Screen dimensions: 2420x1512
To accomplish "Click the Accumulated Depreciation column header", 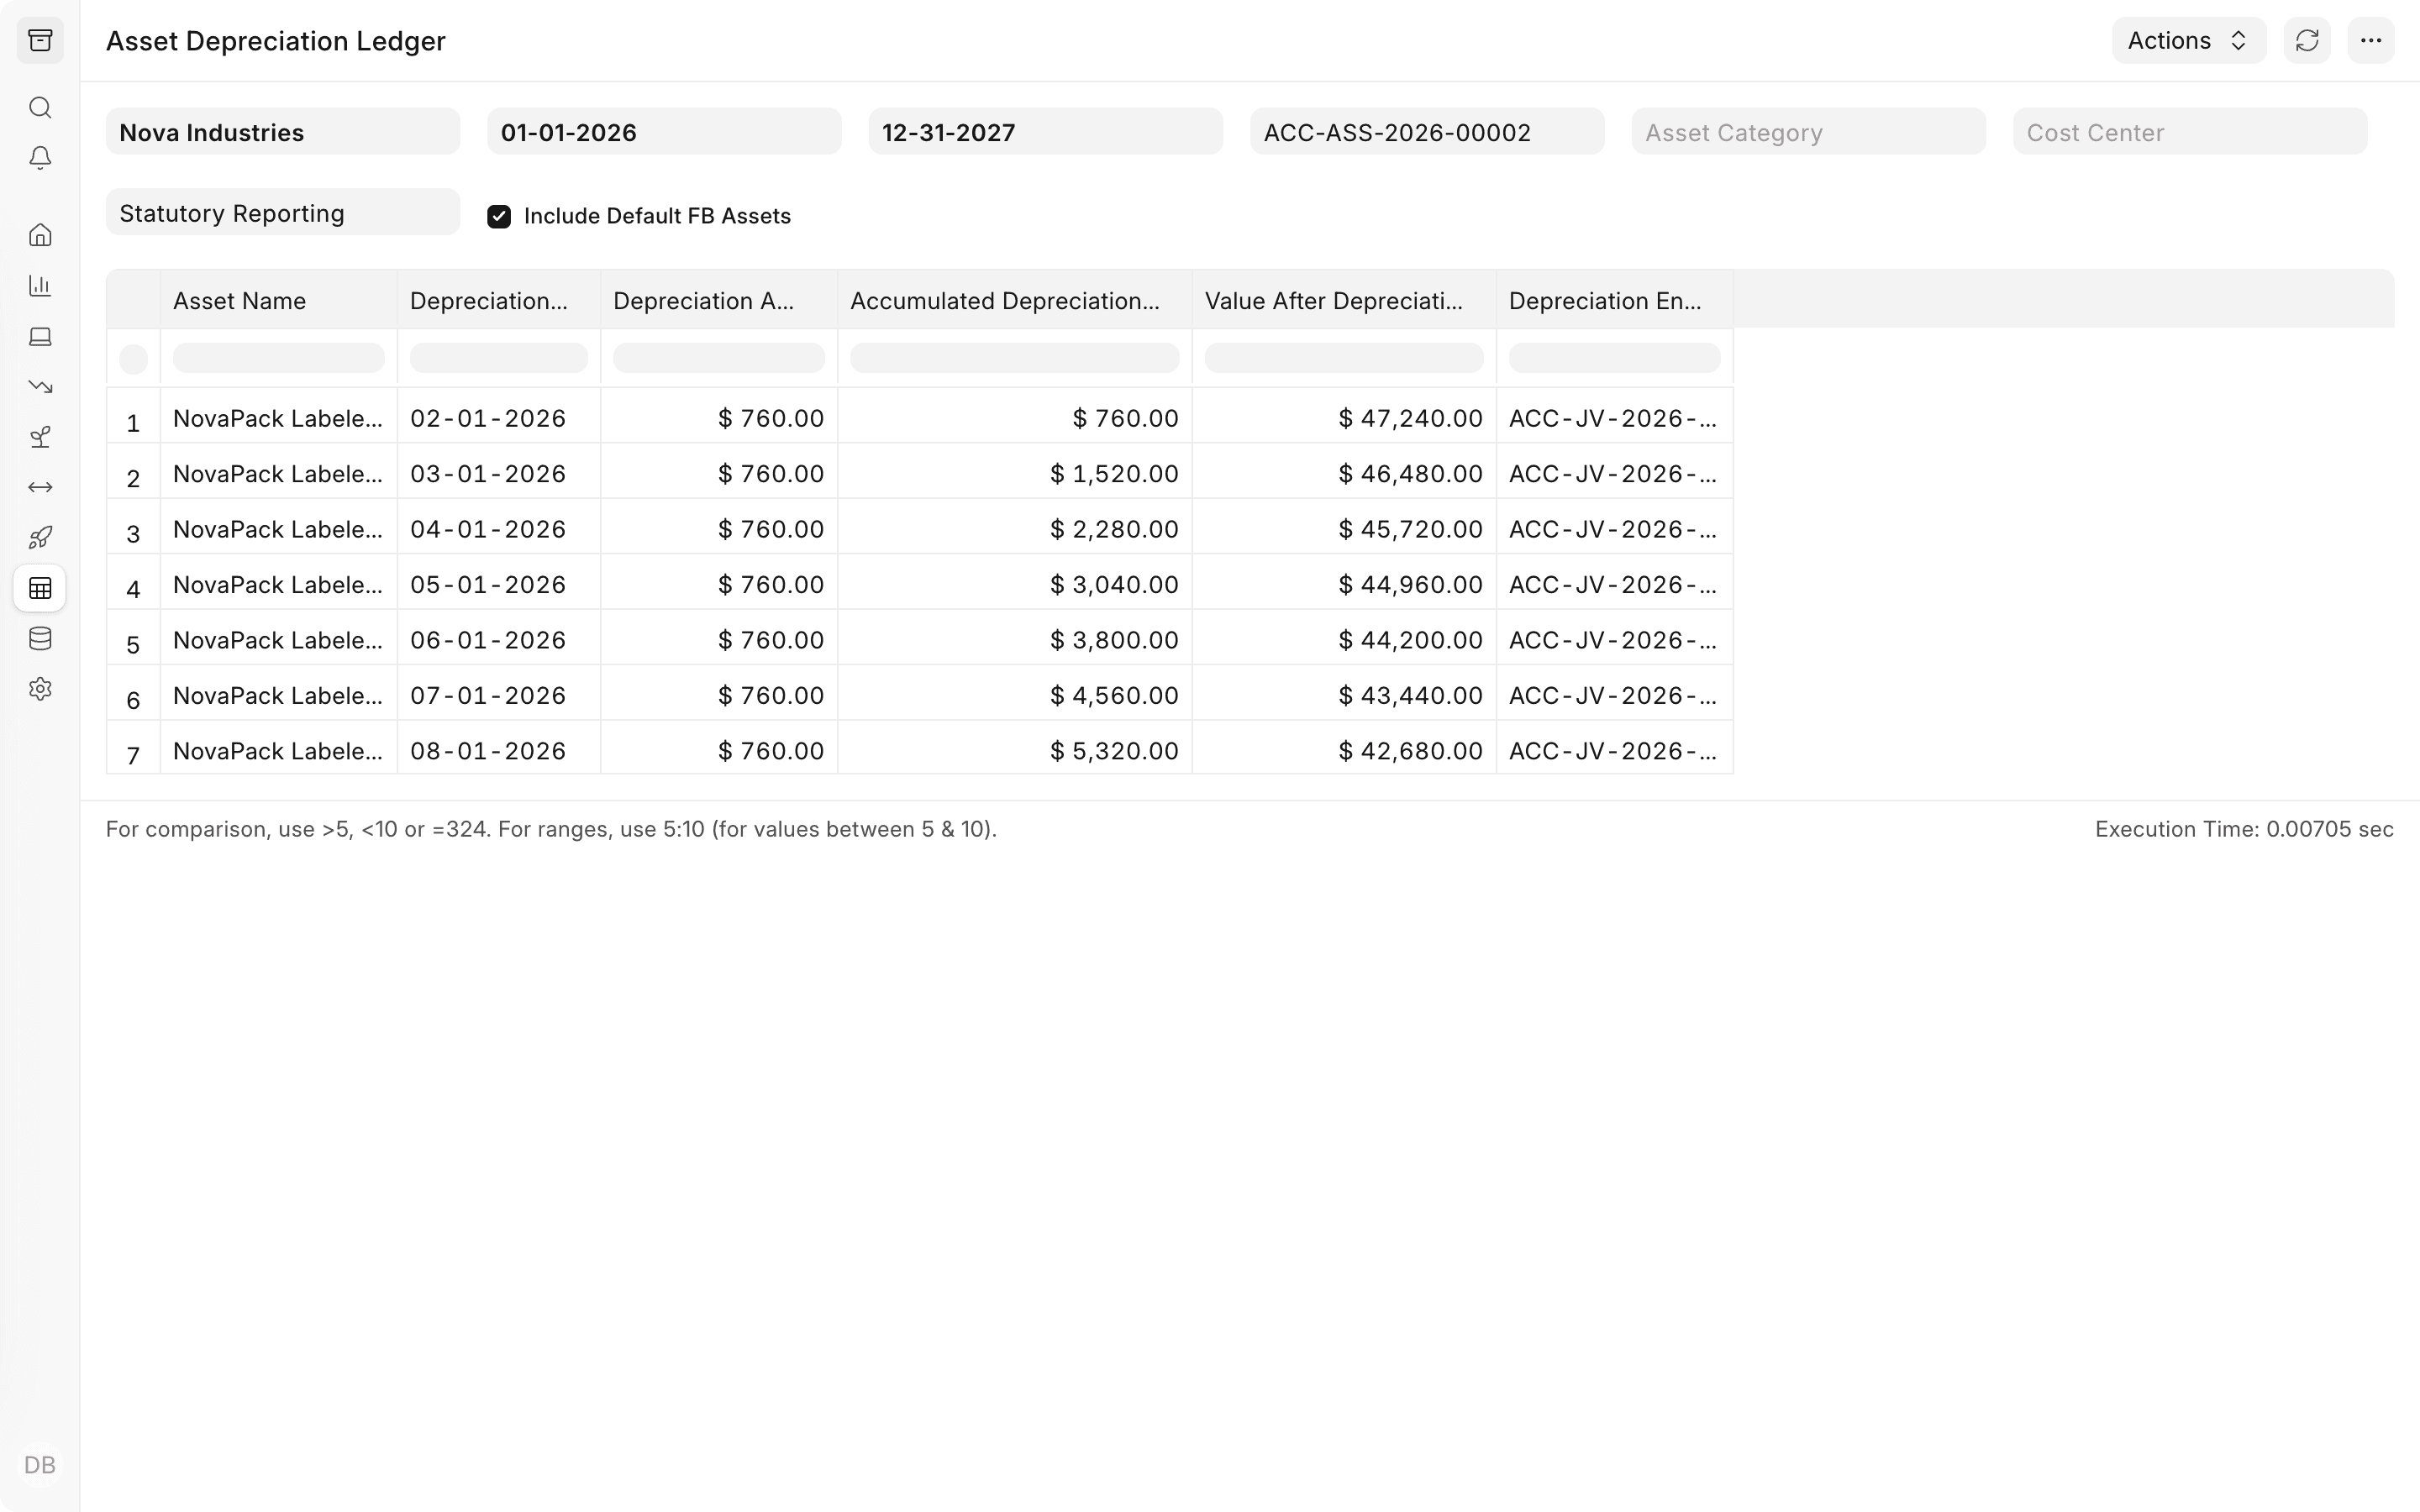I will (1014, 300).
